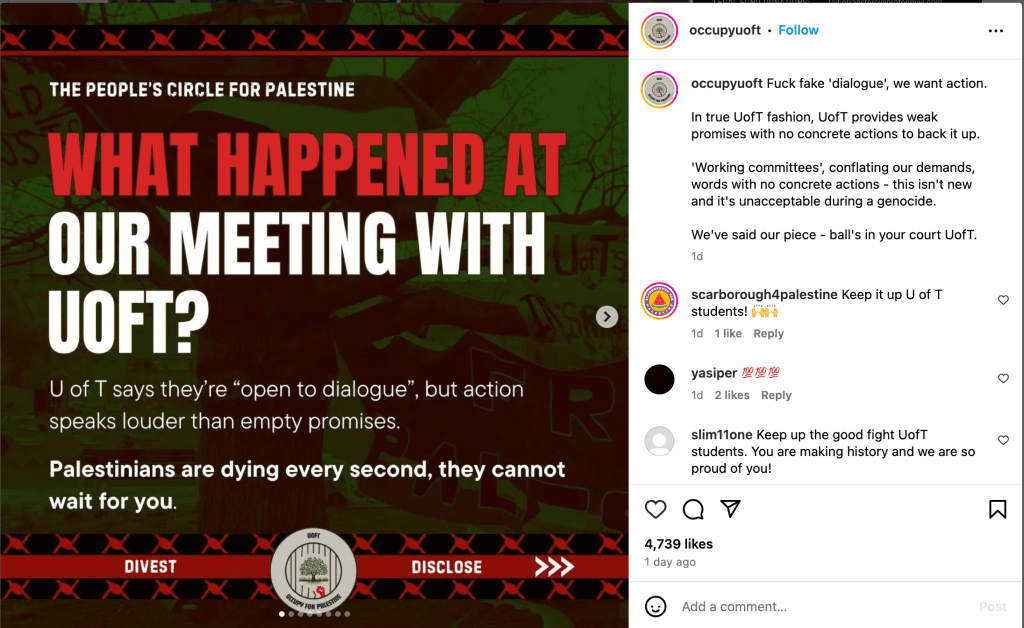Show who gave 2 likes on yasiper comment
This screenshot has height=628, width=1024.
click(x=731, y=395)
